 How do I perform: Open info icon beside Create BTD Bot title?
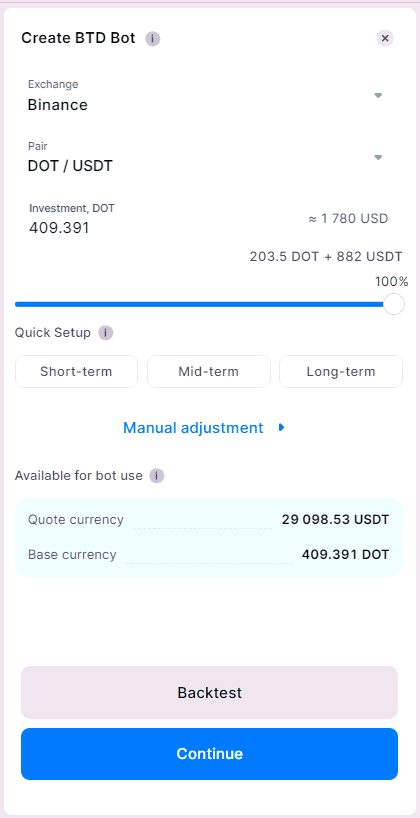(152, 39)
